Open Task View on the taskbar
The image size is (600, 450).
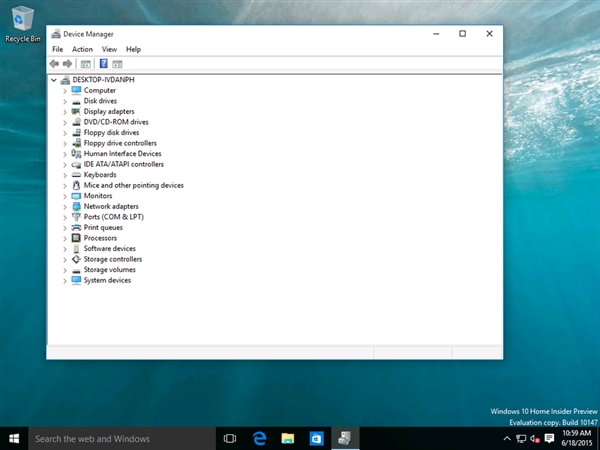[230, 439]
